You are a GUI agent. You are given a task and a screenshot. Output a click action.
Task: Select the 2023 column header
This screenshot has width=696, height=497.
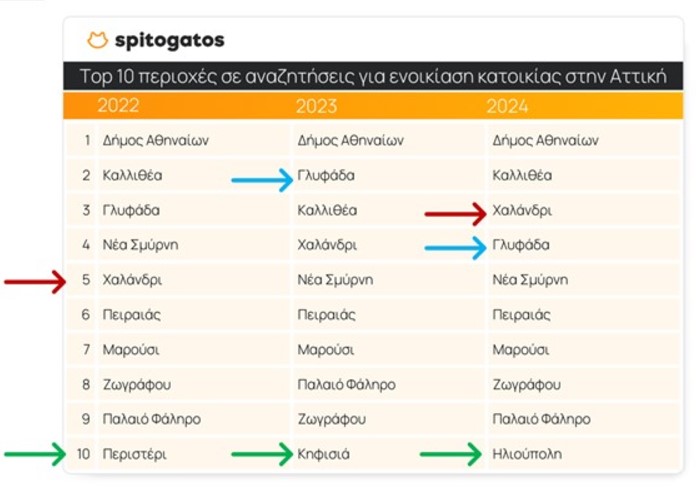click(316, 106)
